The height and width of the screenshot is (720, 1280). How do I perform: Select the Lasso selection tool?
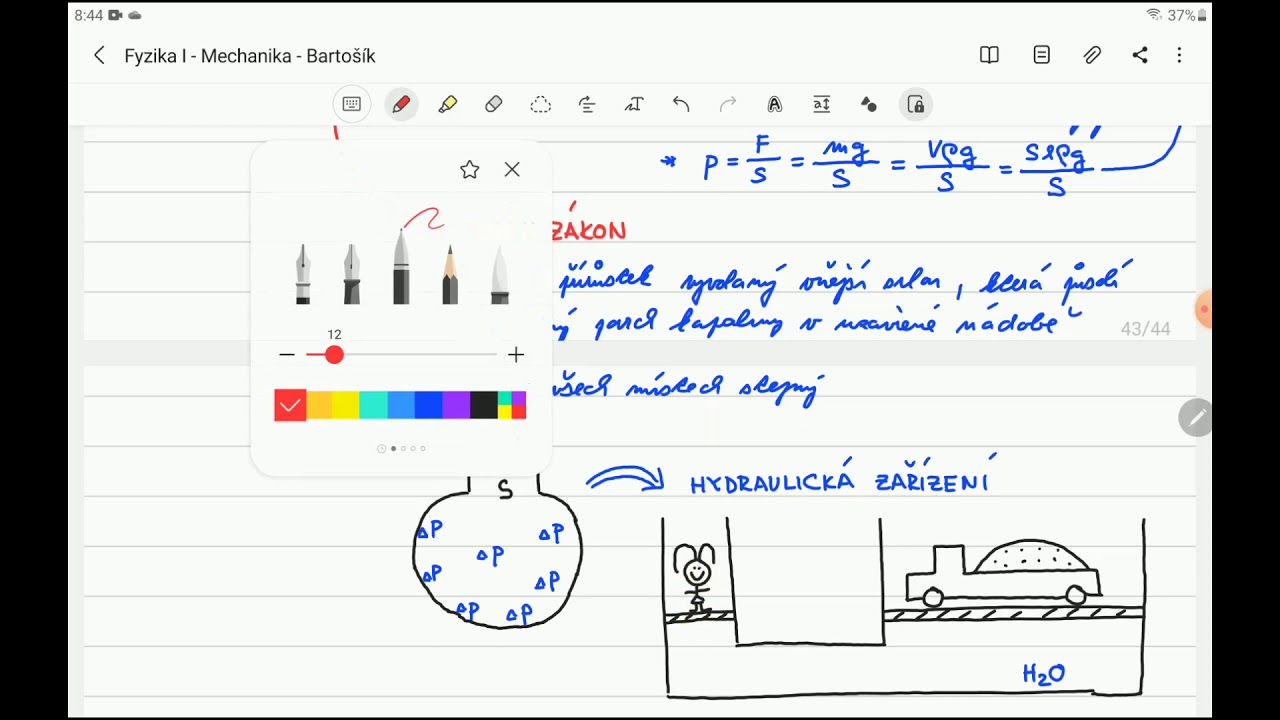coord(540,104)
